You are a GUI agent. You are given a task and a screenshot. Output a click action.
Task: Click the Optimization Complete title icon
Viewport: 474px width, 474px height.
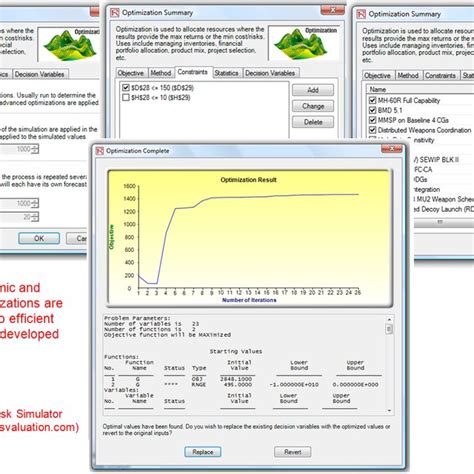(x=100, y=151)
